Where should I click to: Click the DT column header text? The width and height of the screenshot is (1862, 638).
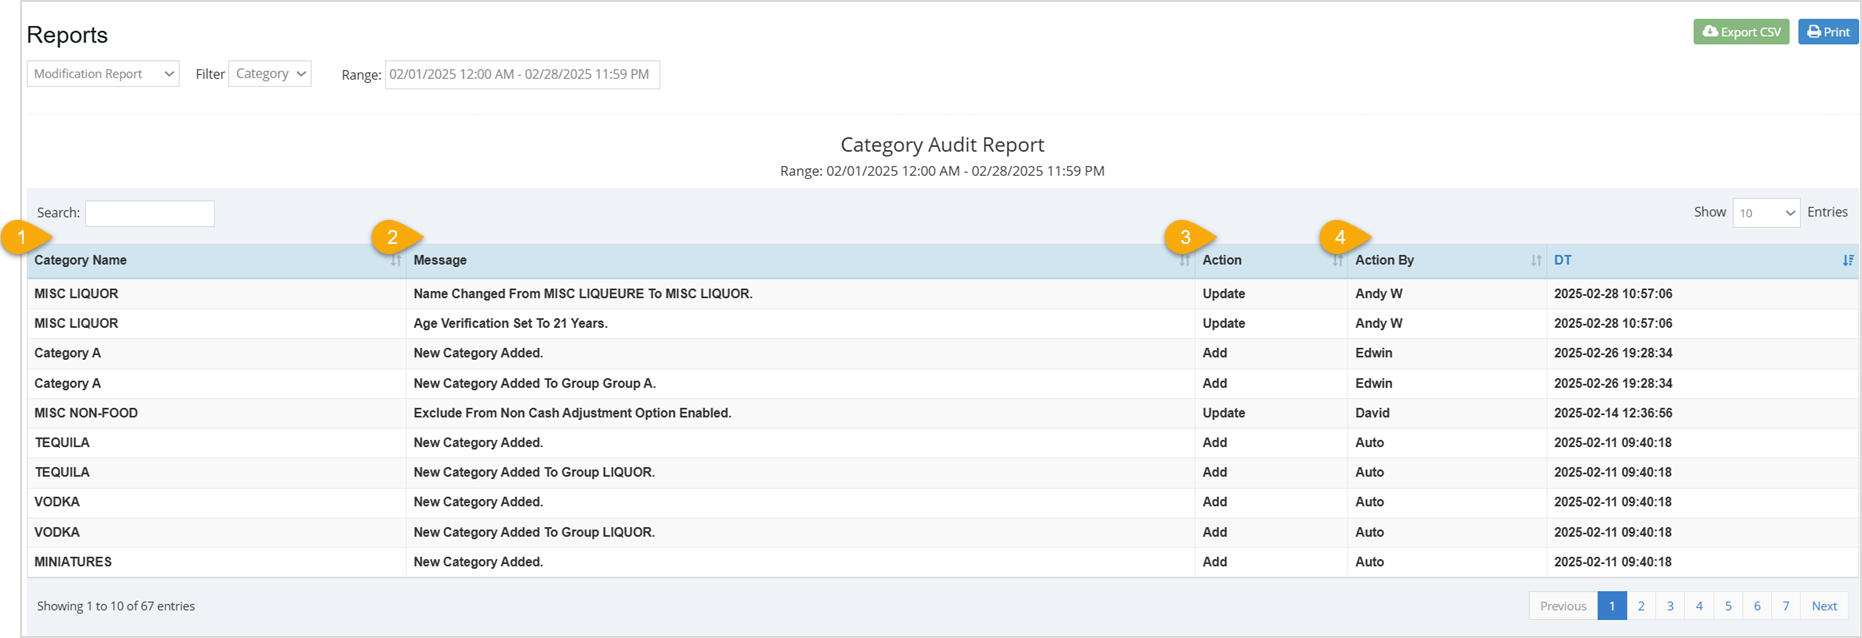tap(1562, 260)
